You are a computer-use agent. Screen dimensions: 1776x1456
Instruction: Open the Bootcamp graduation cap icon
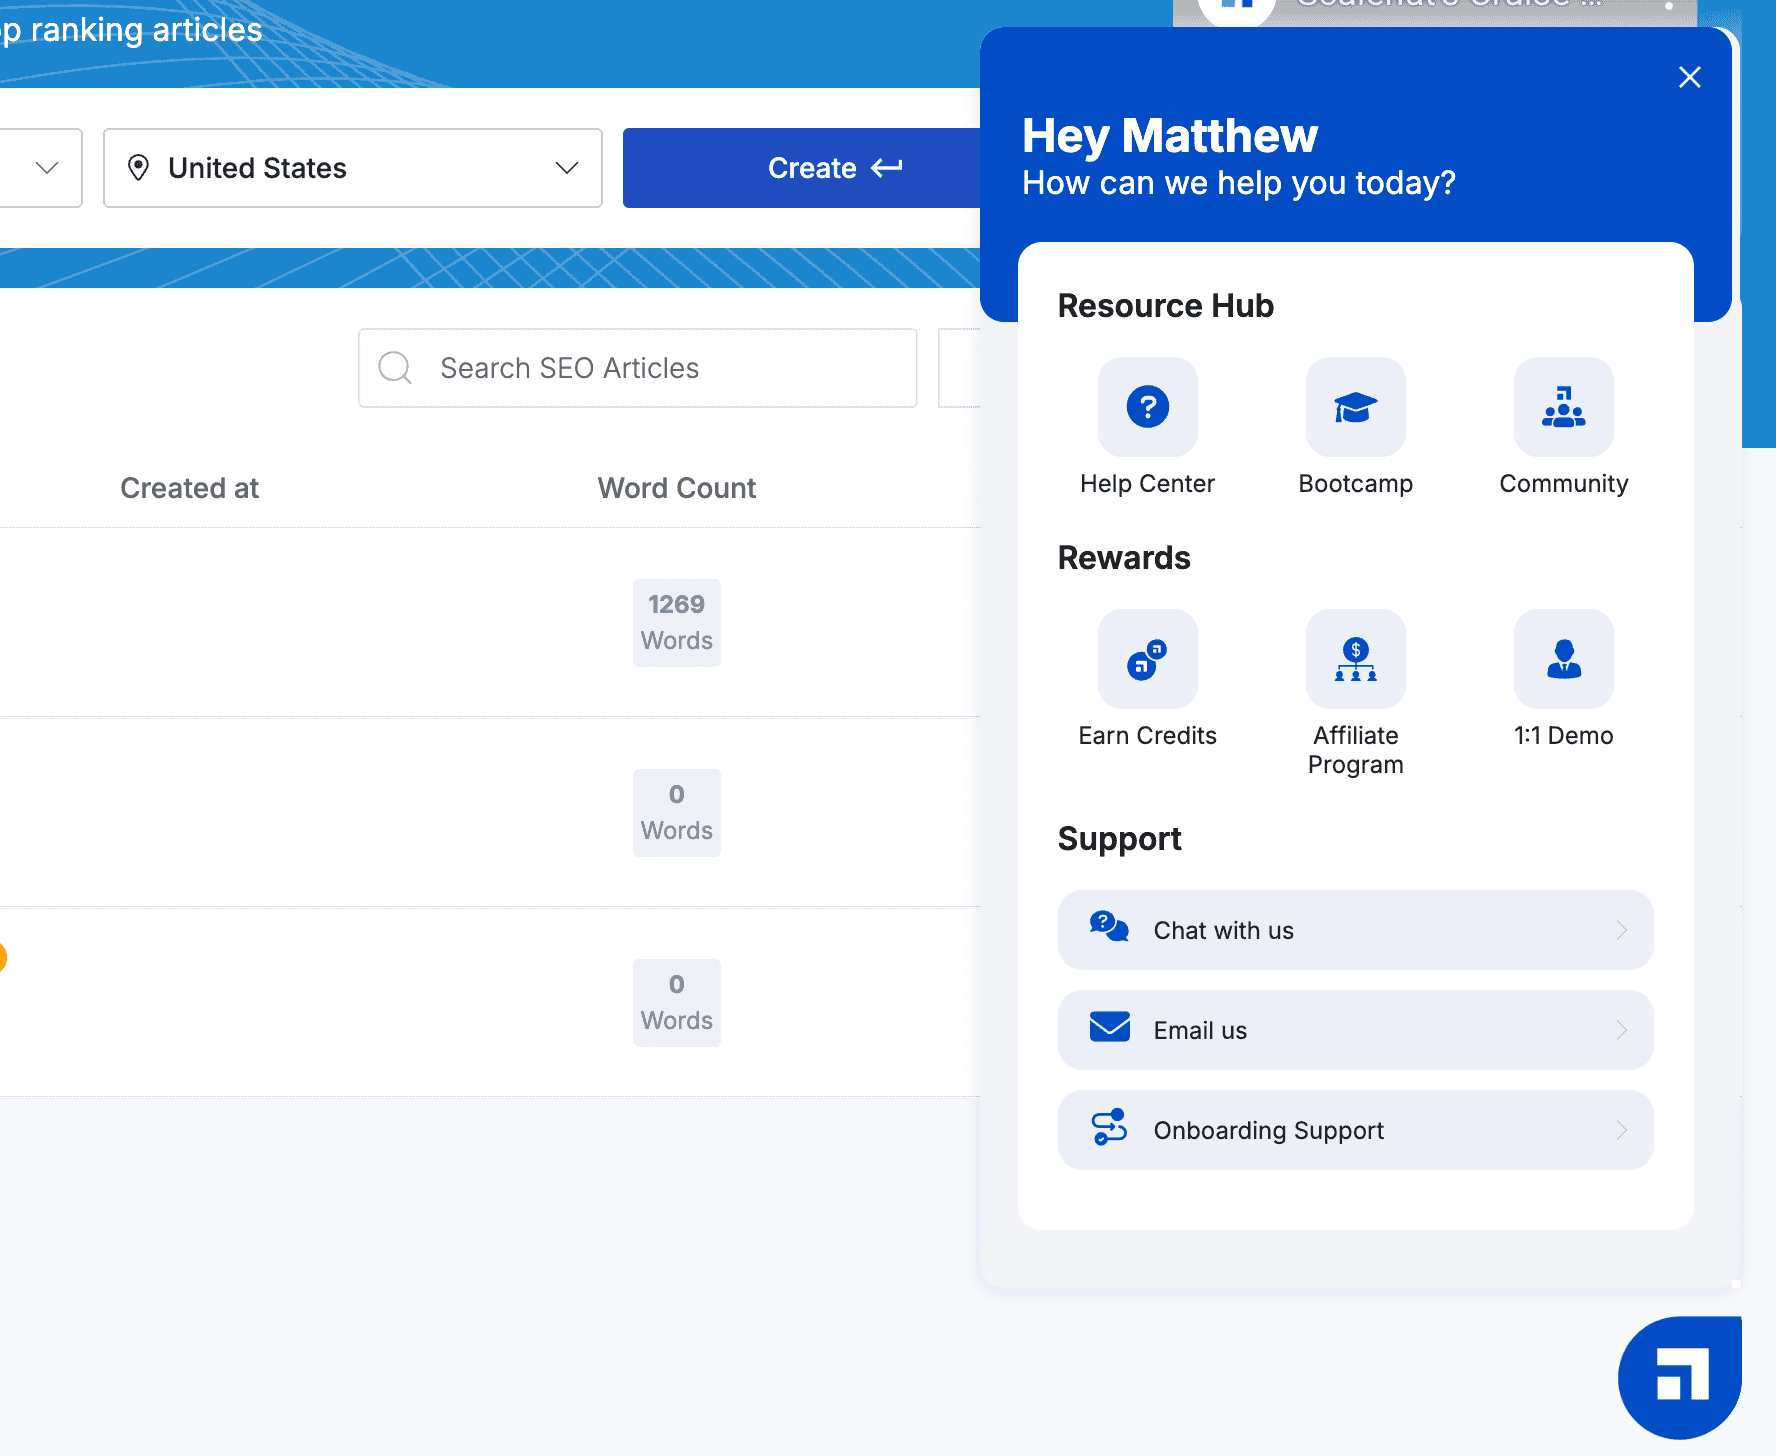tap(1355, 407)
